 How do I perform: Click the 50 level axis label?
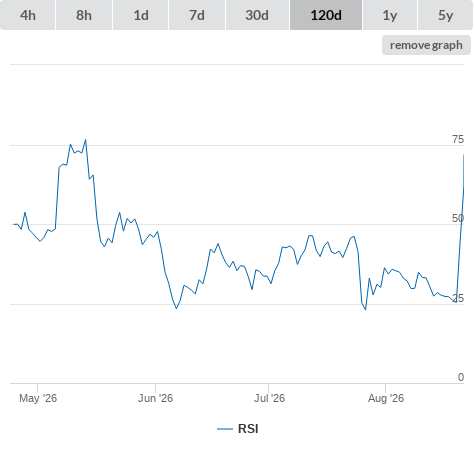(x=458, y=218)
